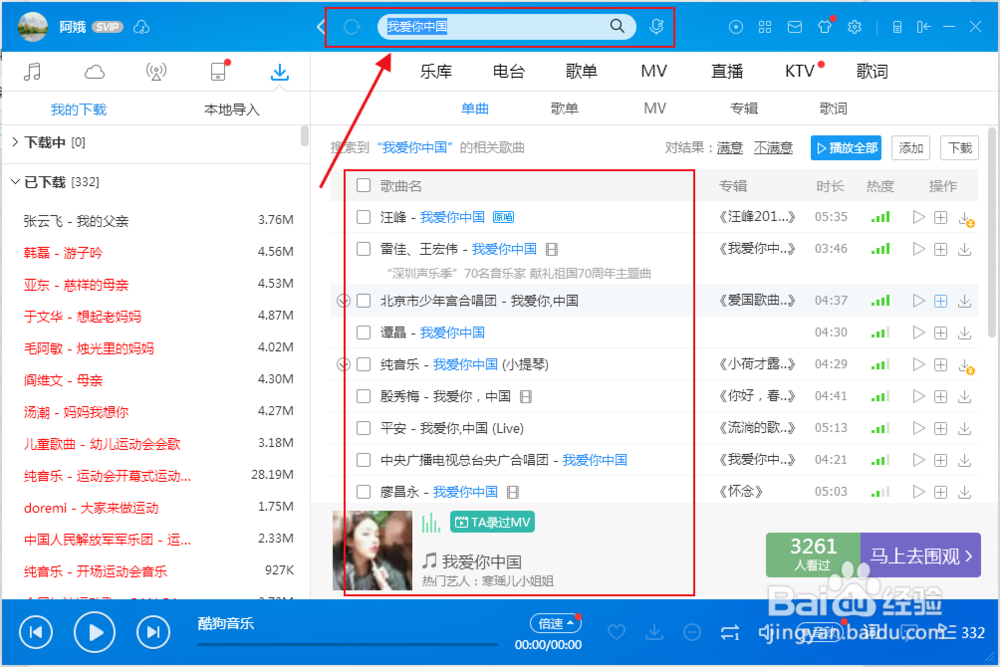Open the 电台 tab
Image resolution: width=1000 pixels, height=667 pixels.
508,71
